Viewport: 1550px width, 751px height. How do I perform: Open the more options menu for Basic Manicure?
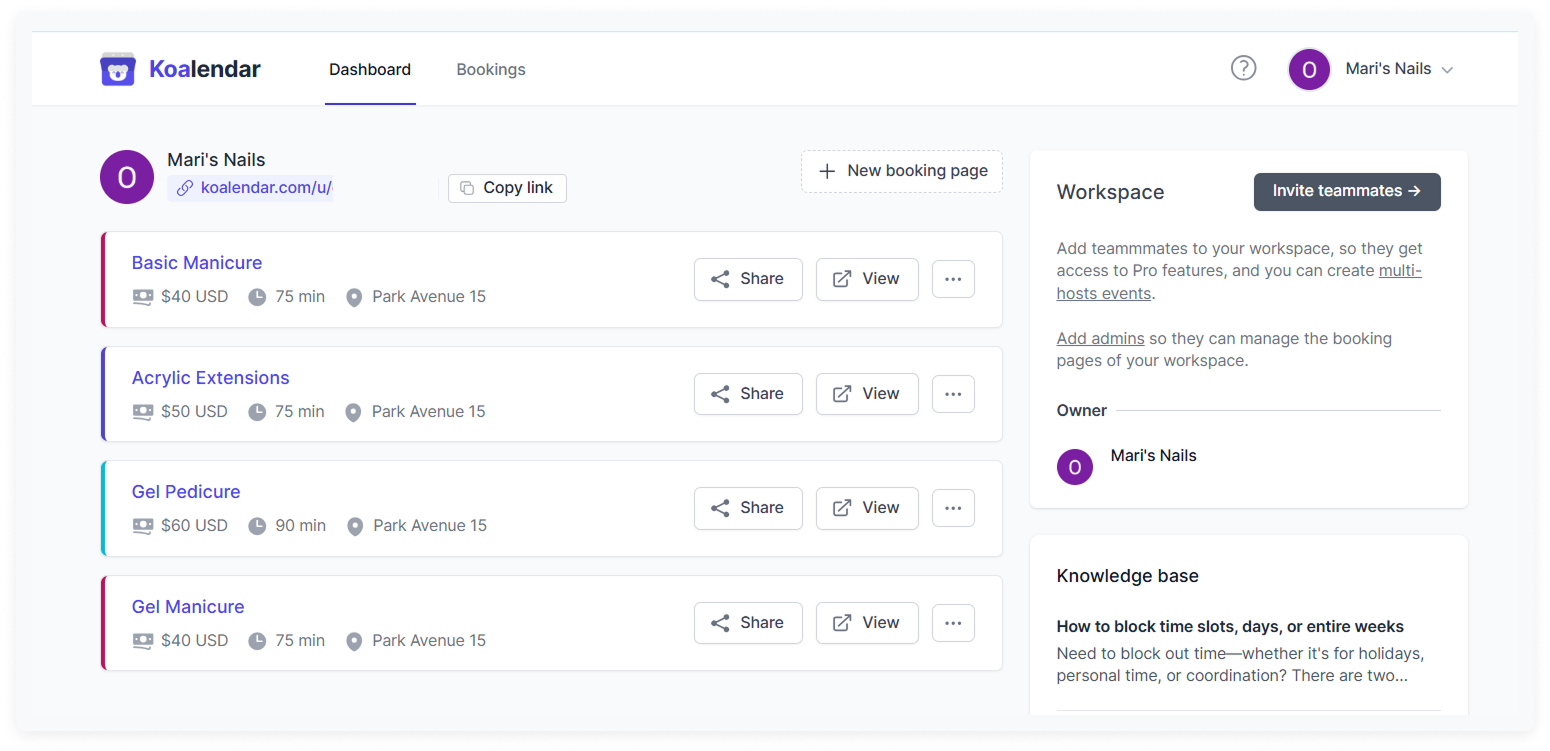[x=953, y=279]
